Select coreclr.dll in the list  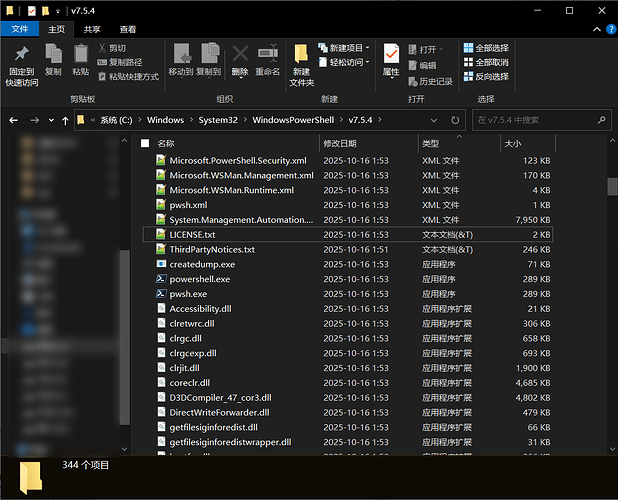347,383
